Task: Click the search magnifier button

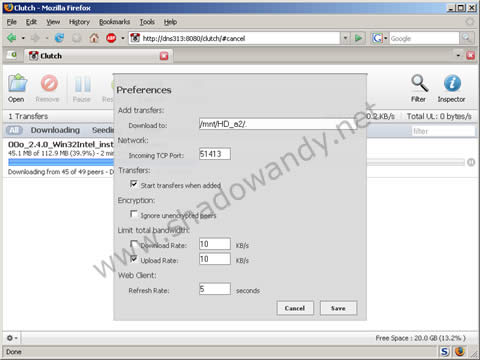Action: coord(467,38)
